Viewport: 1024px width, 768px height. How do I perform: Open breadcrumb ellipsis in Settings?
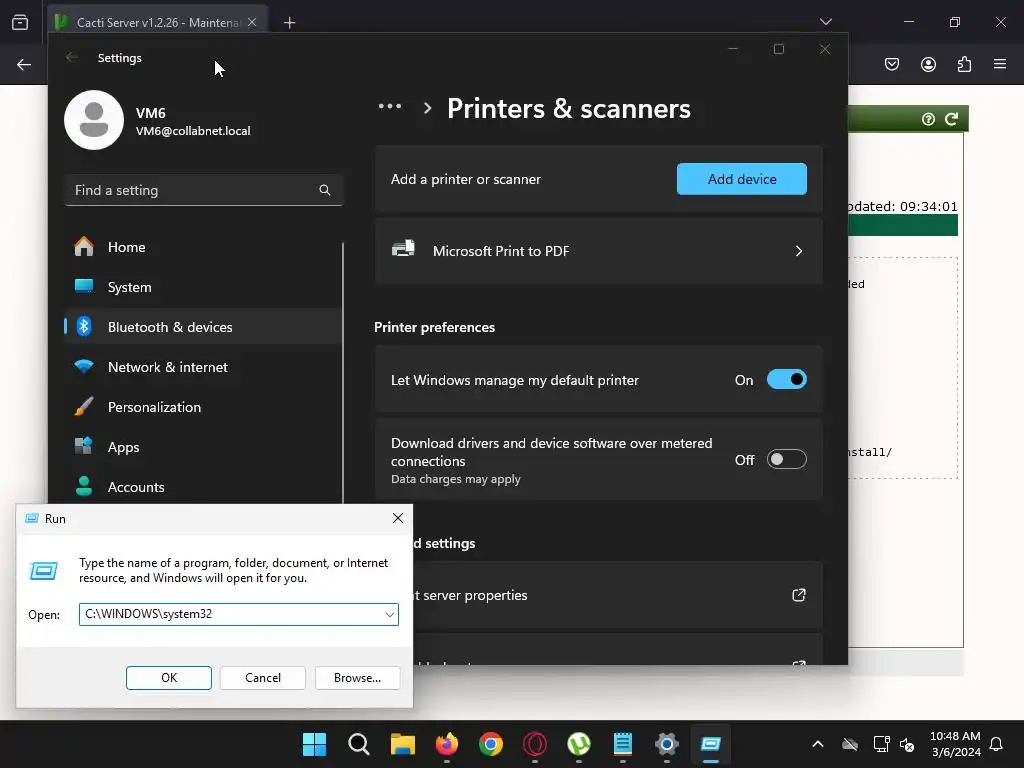click(x=390, y=106)
